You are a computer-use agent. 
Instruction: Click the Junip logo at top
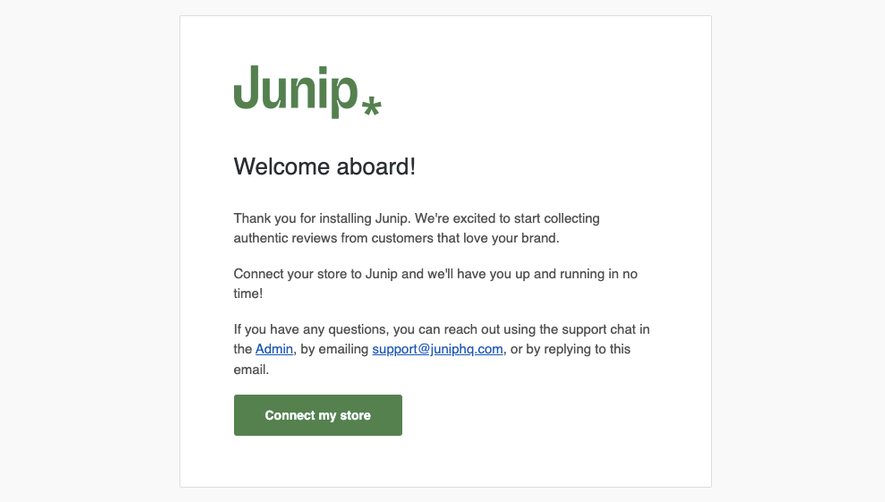tap(308, 91)
